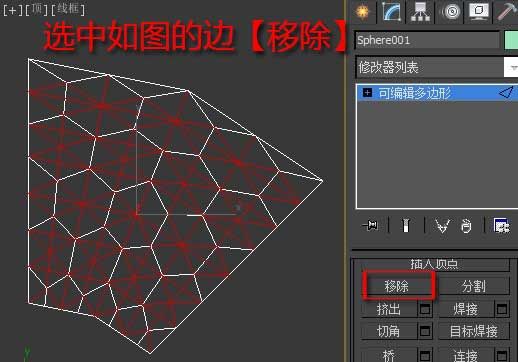Open settings box next to 切角

pyautogui.click(x=425, y=331)
